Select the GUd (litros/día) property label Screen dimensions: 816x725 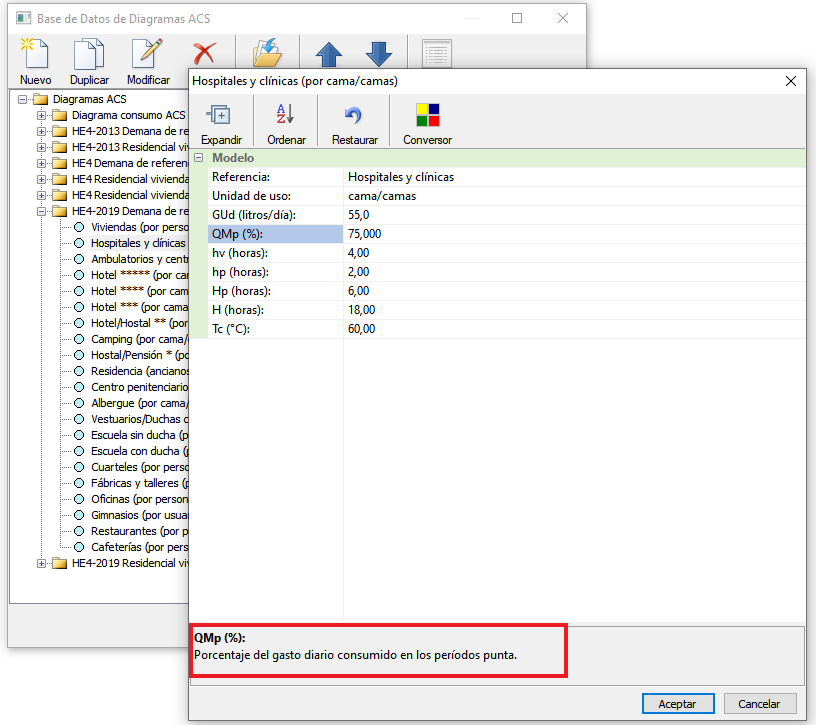pyautogui.click(x=275, y=215)
